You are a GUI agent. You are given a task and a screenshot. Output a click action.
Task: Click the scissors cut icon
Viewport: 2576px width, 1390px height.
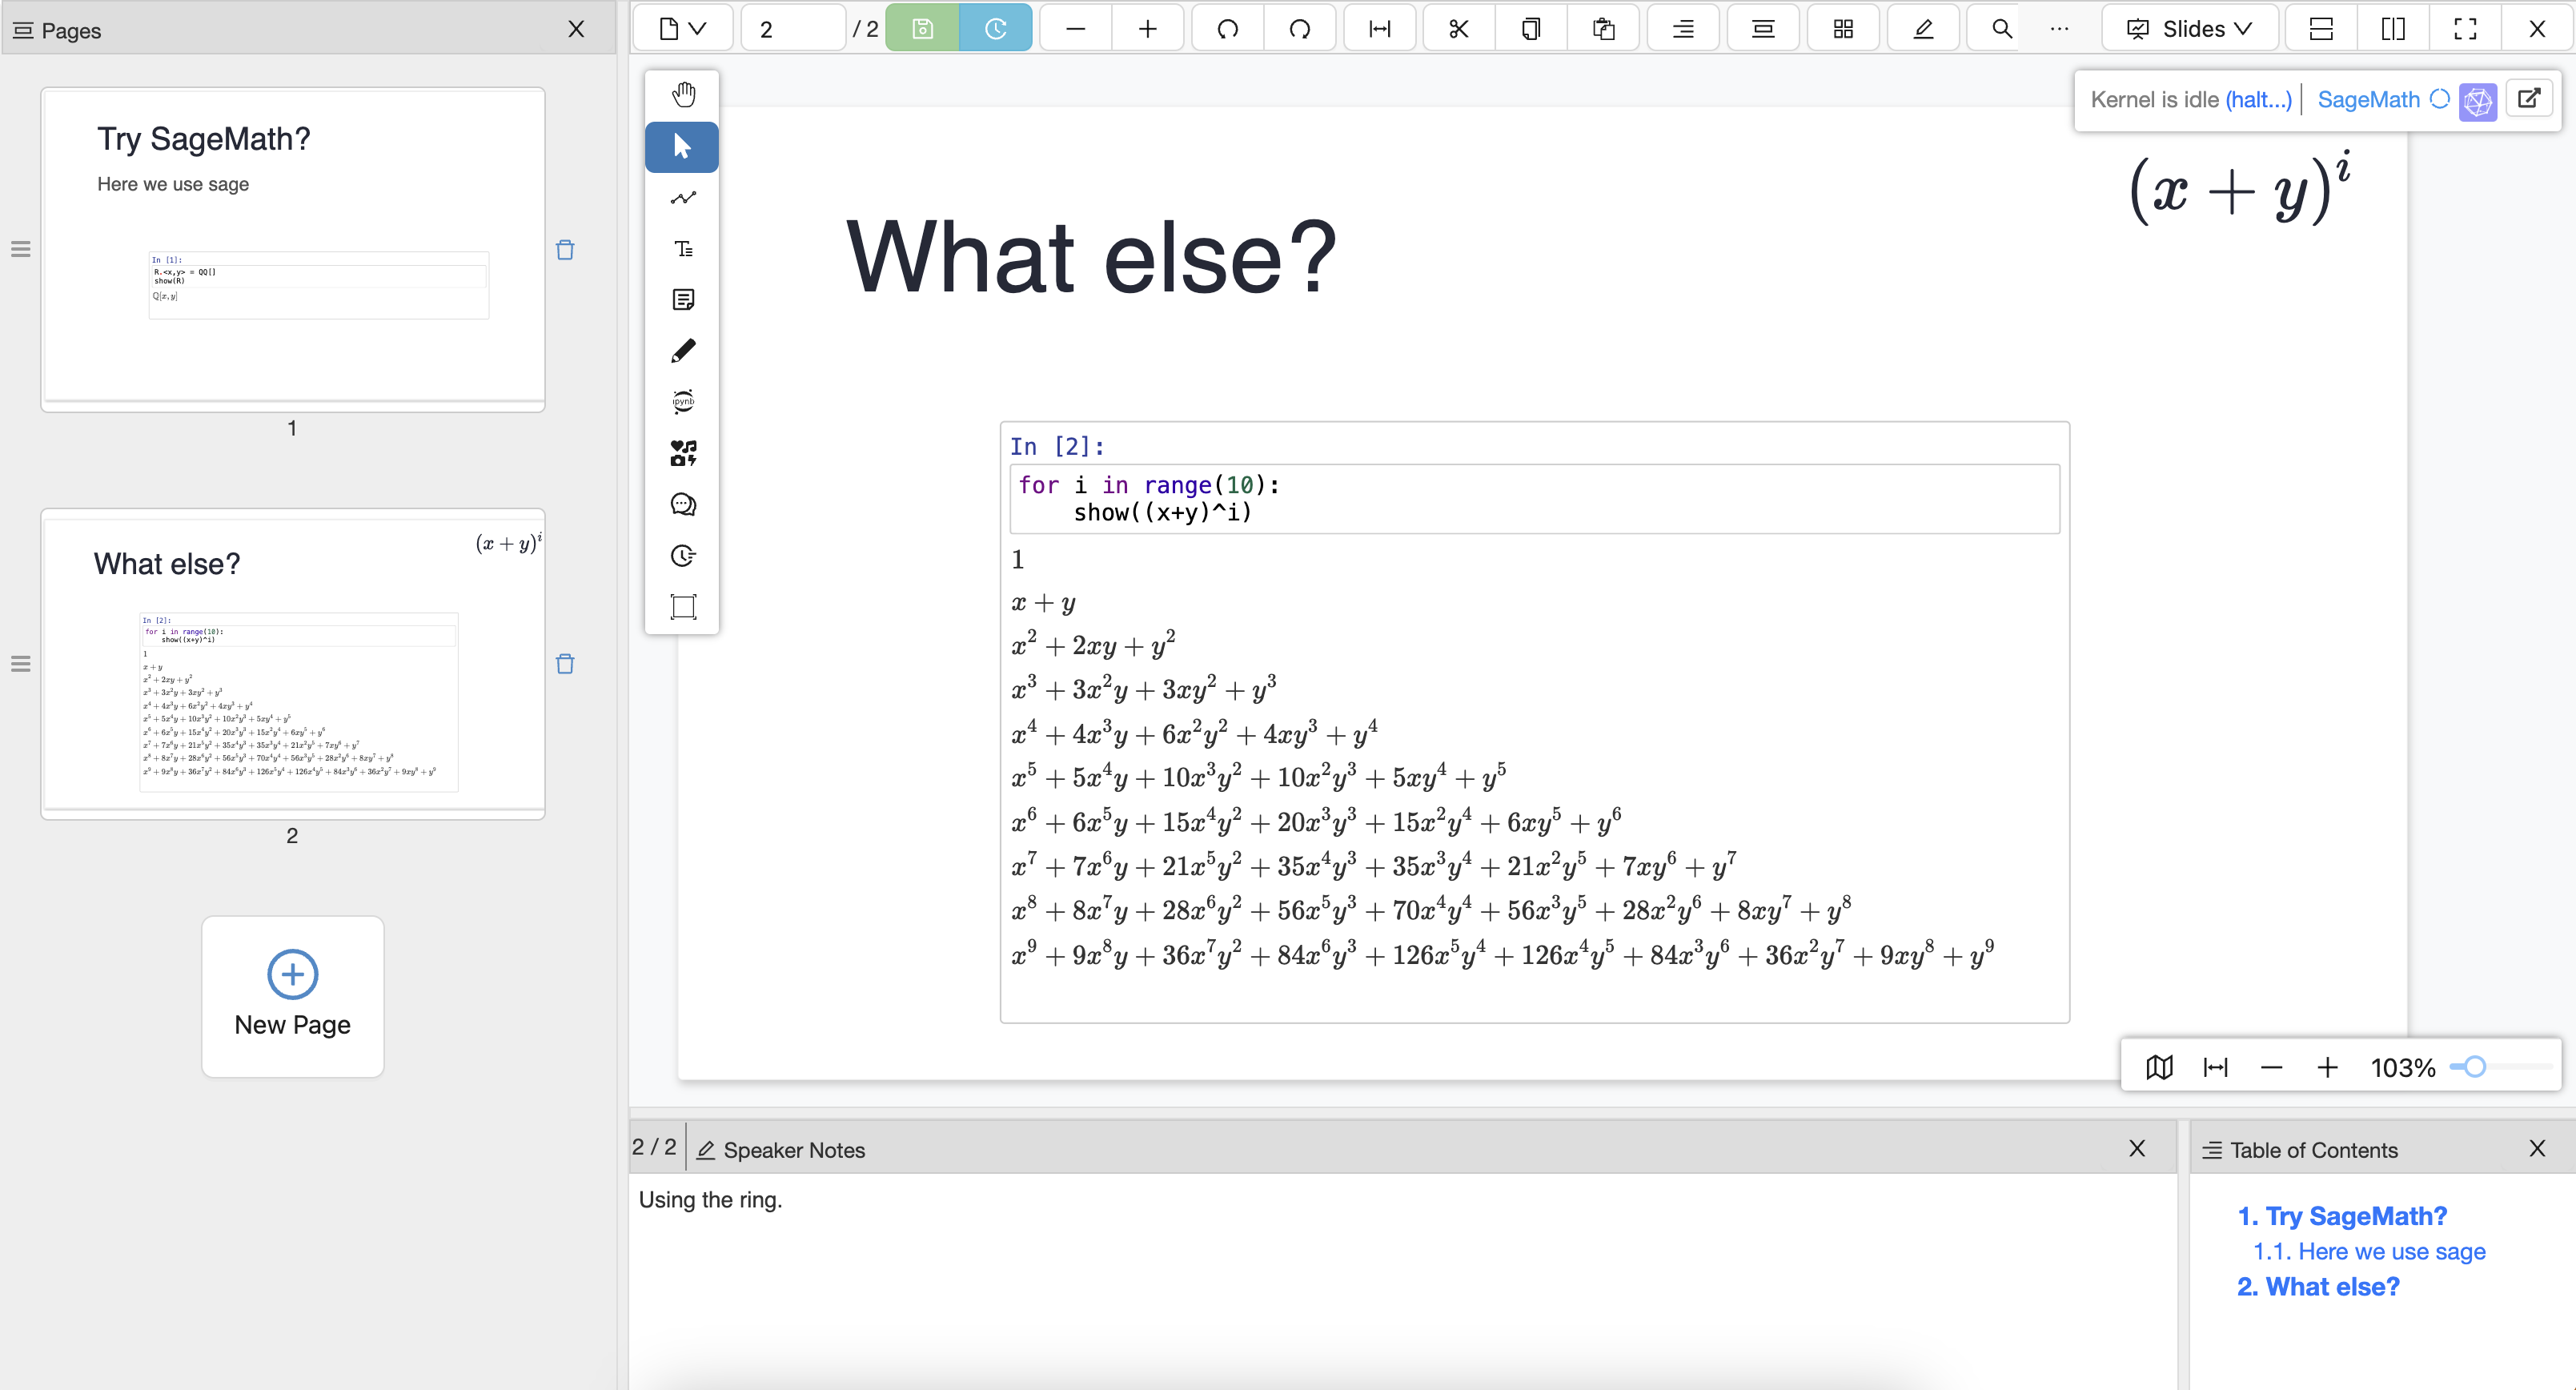coord(1458,29)
